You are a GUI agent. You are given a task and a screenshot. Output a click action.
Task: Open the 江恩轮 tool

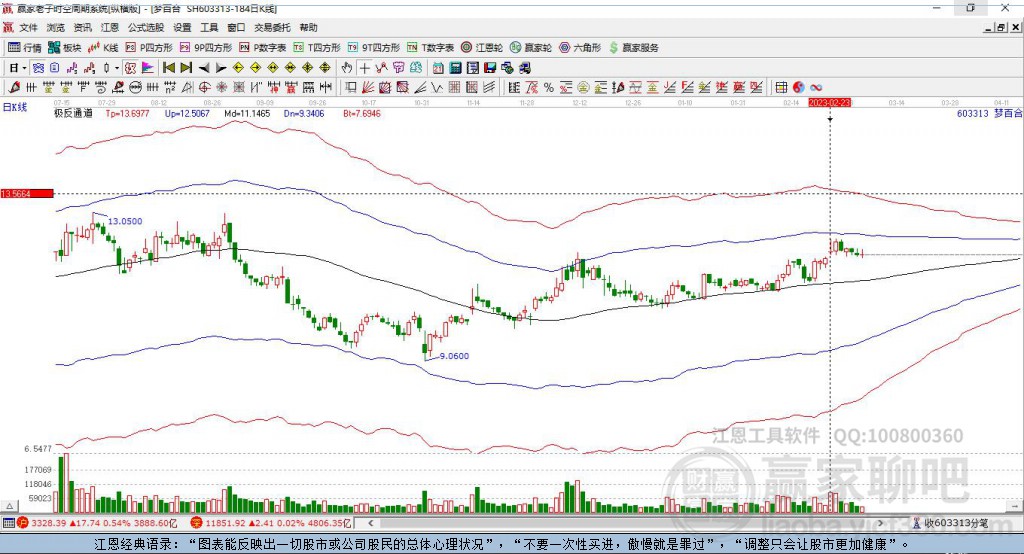click(482, 48)
